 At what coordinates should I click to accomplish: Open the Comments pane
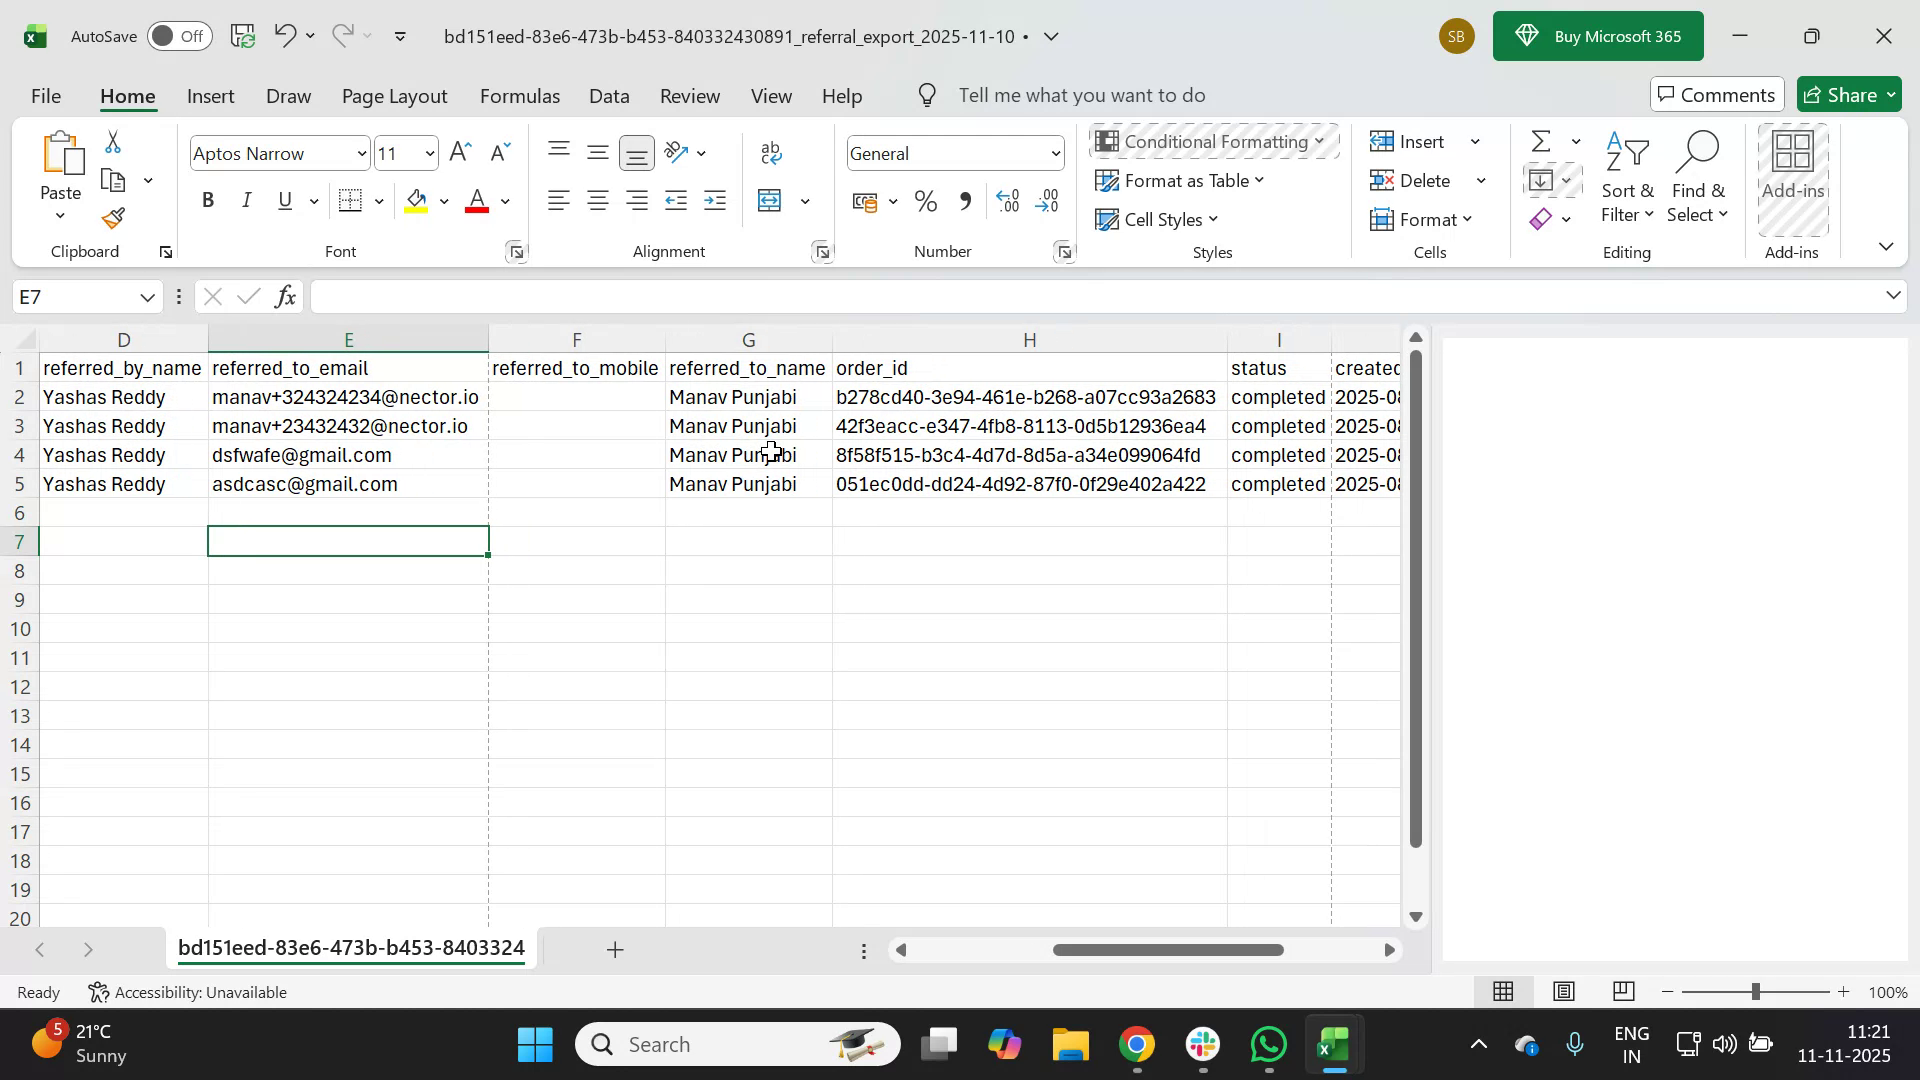1717,94
